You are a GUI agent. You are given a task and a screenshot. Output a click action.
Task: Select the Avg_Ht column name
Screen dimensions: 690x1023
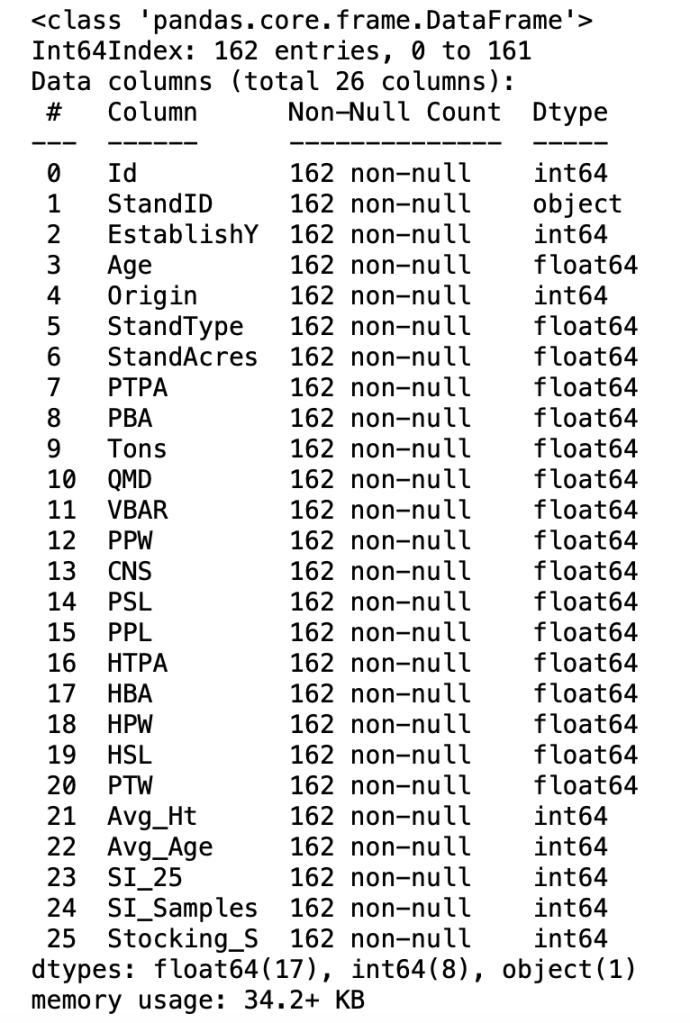[x=152, y=817]
